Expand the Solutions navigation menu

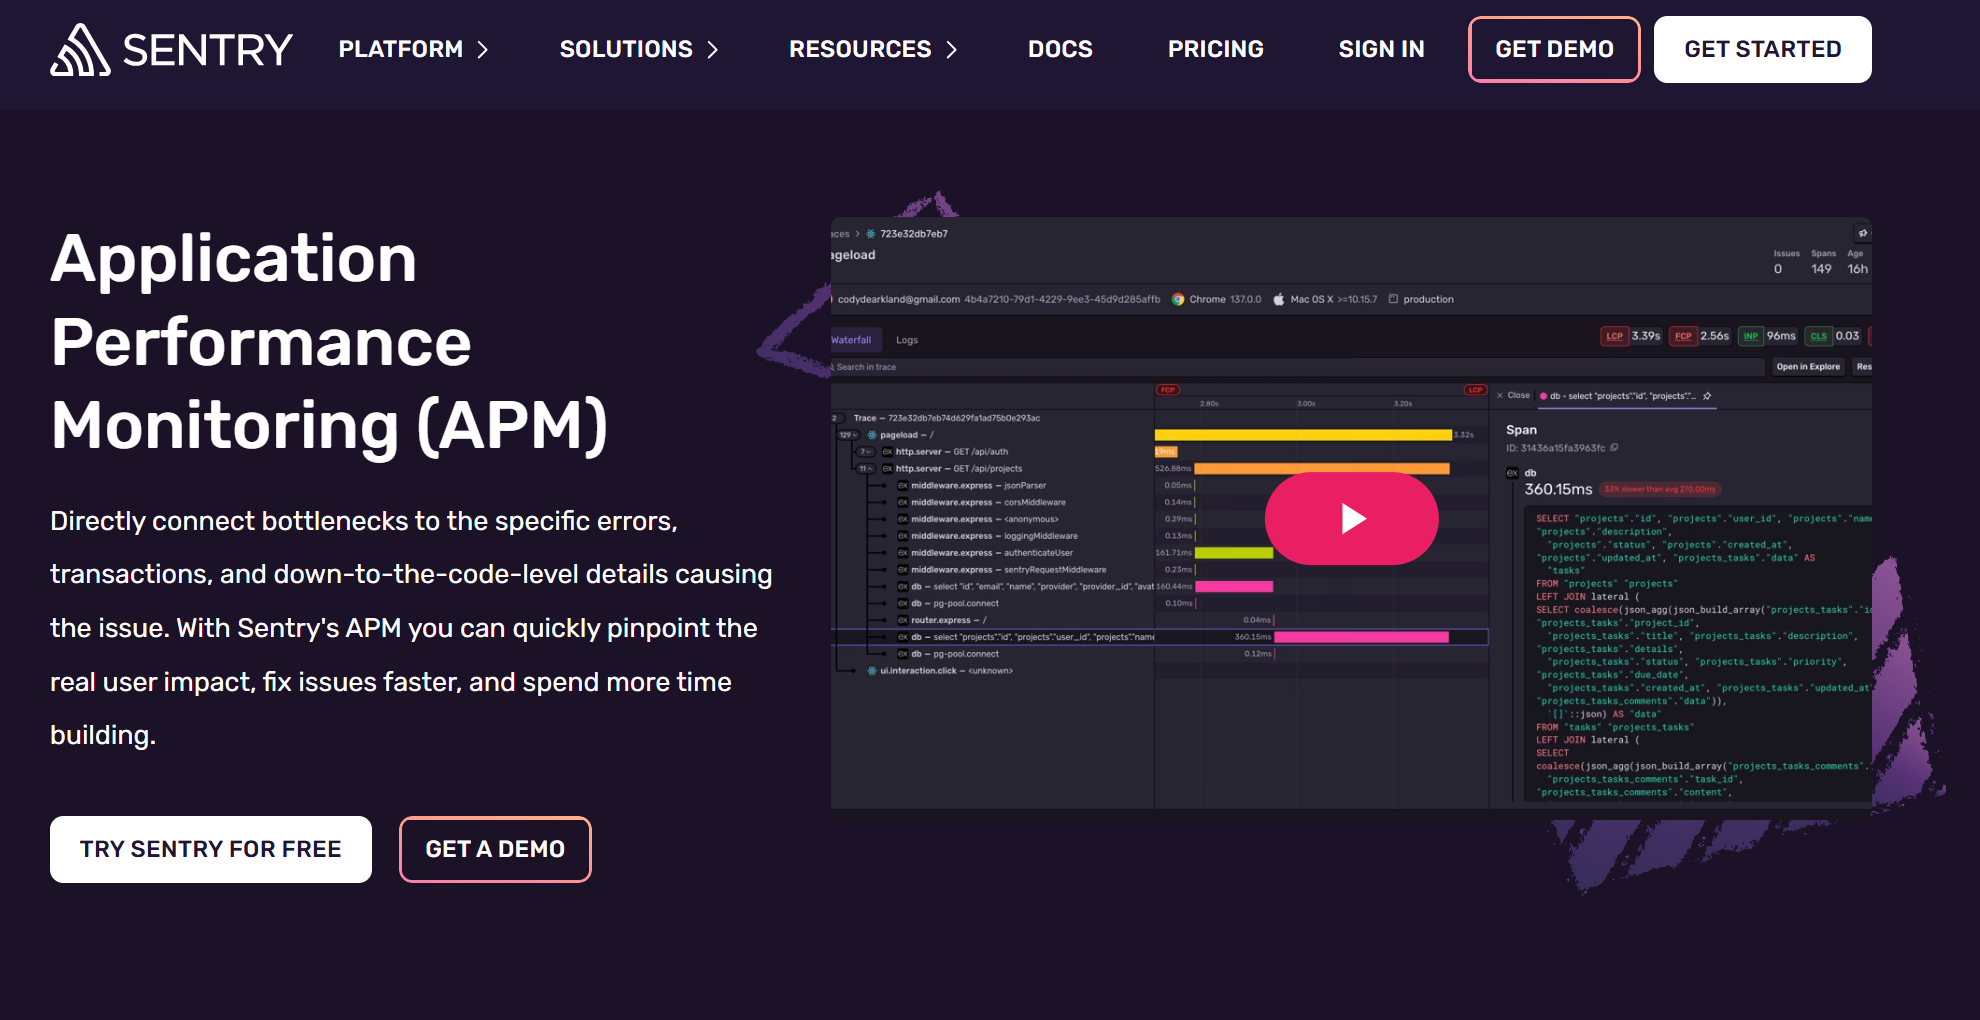pyautogui.click(x=639, y=49)
